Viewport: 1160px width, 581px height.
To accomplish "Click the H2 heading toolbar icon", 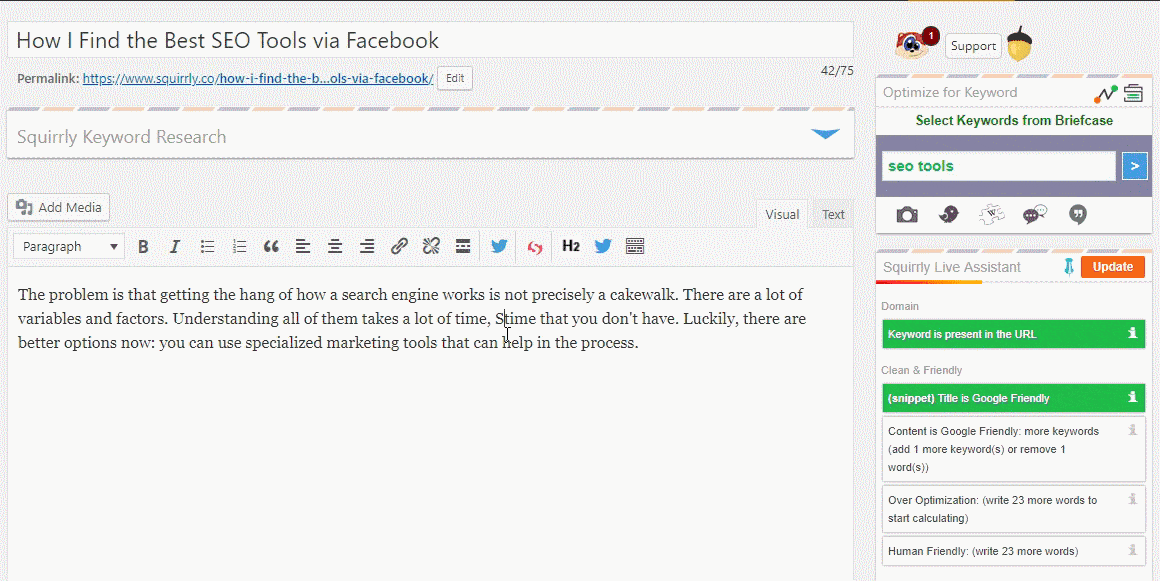I will pos(570,246).
